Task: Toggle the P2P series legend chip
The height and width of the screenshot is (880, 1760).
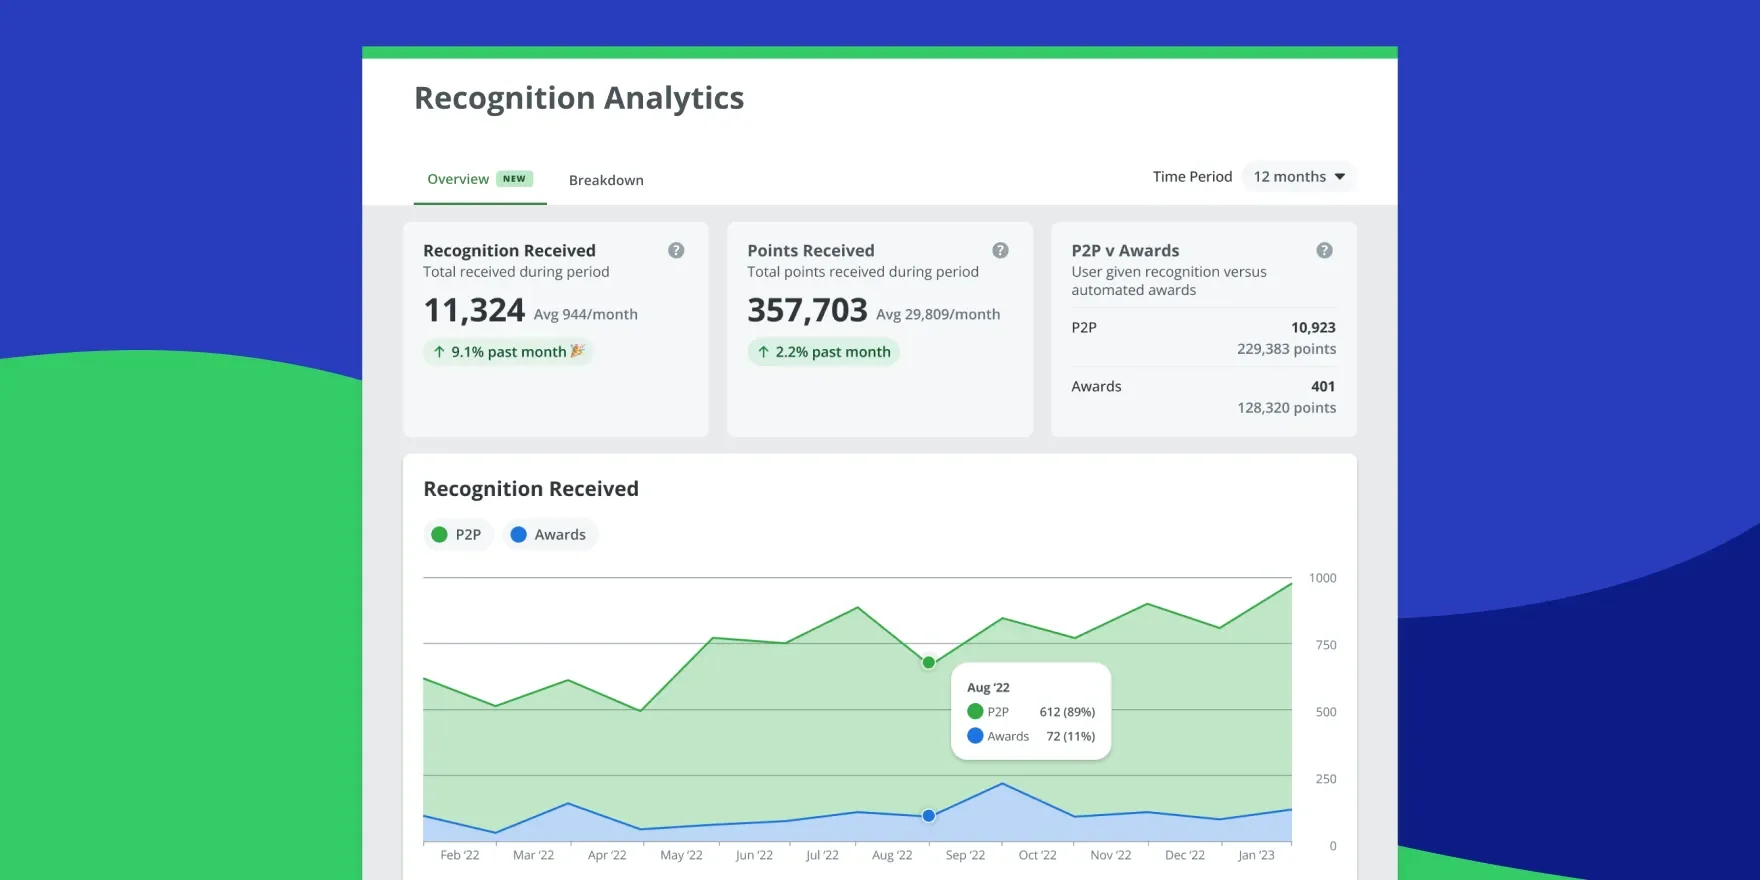Action: coord(458,534)
